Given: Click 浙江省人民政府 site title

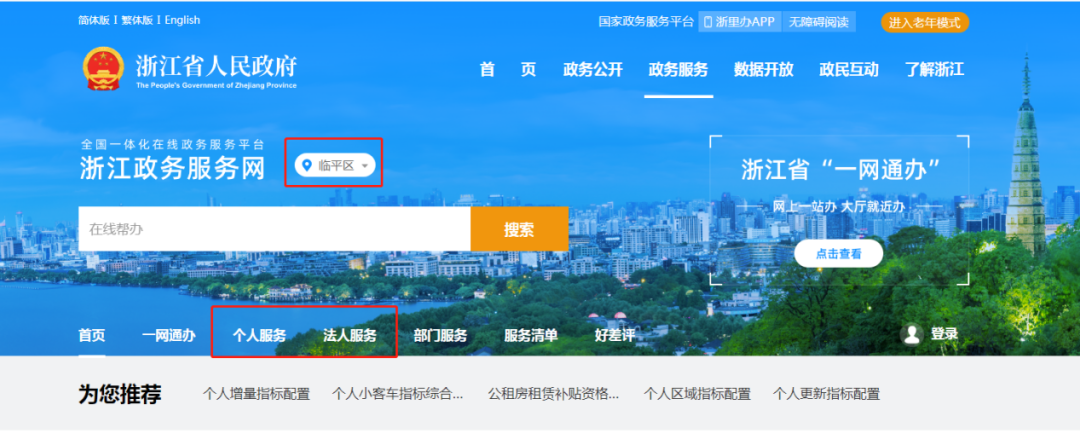Looking at the screenshot, I should [x=216, y=66].
